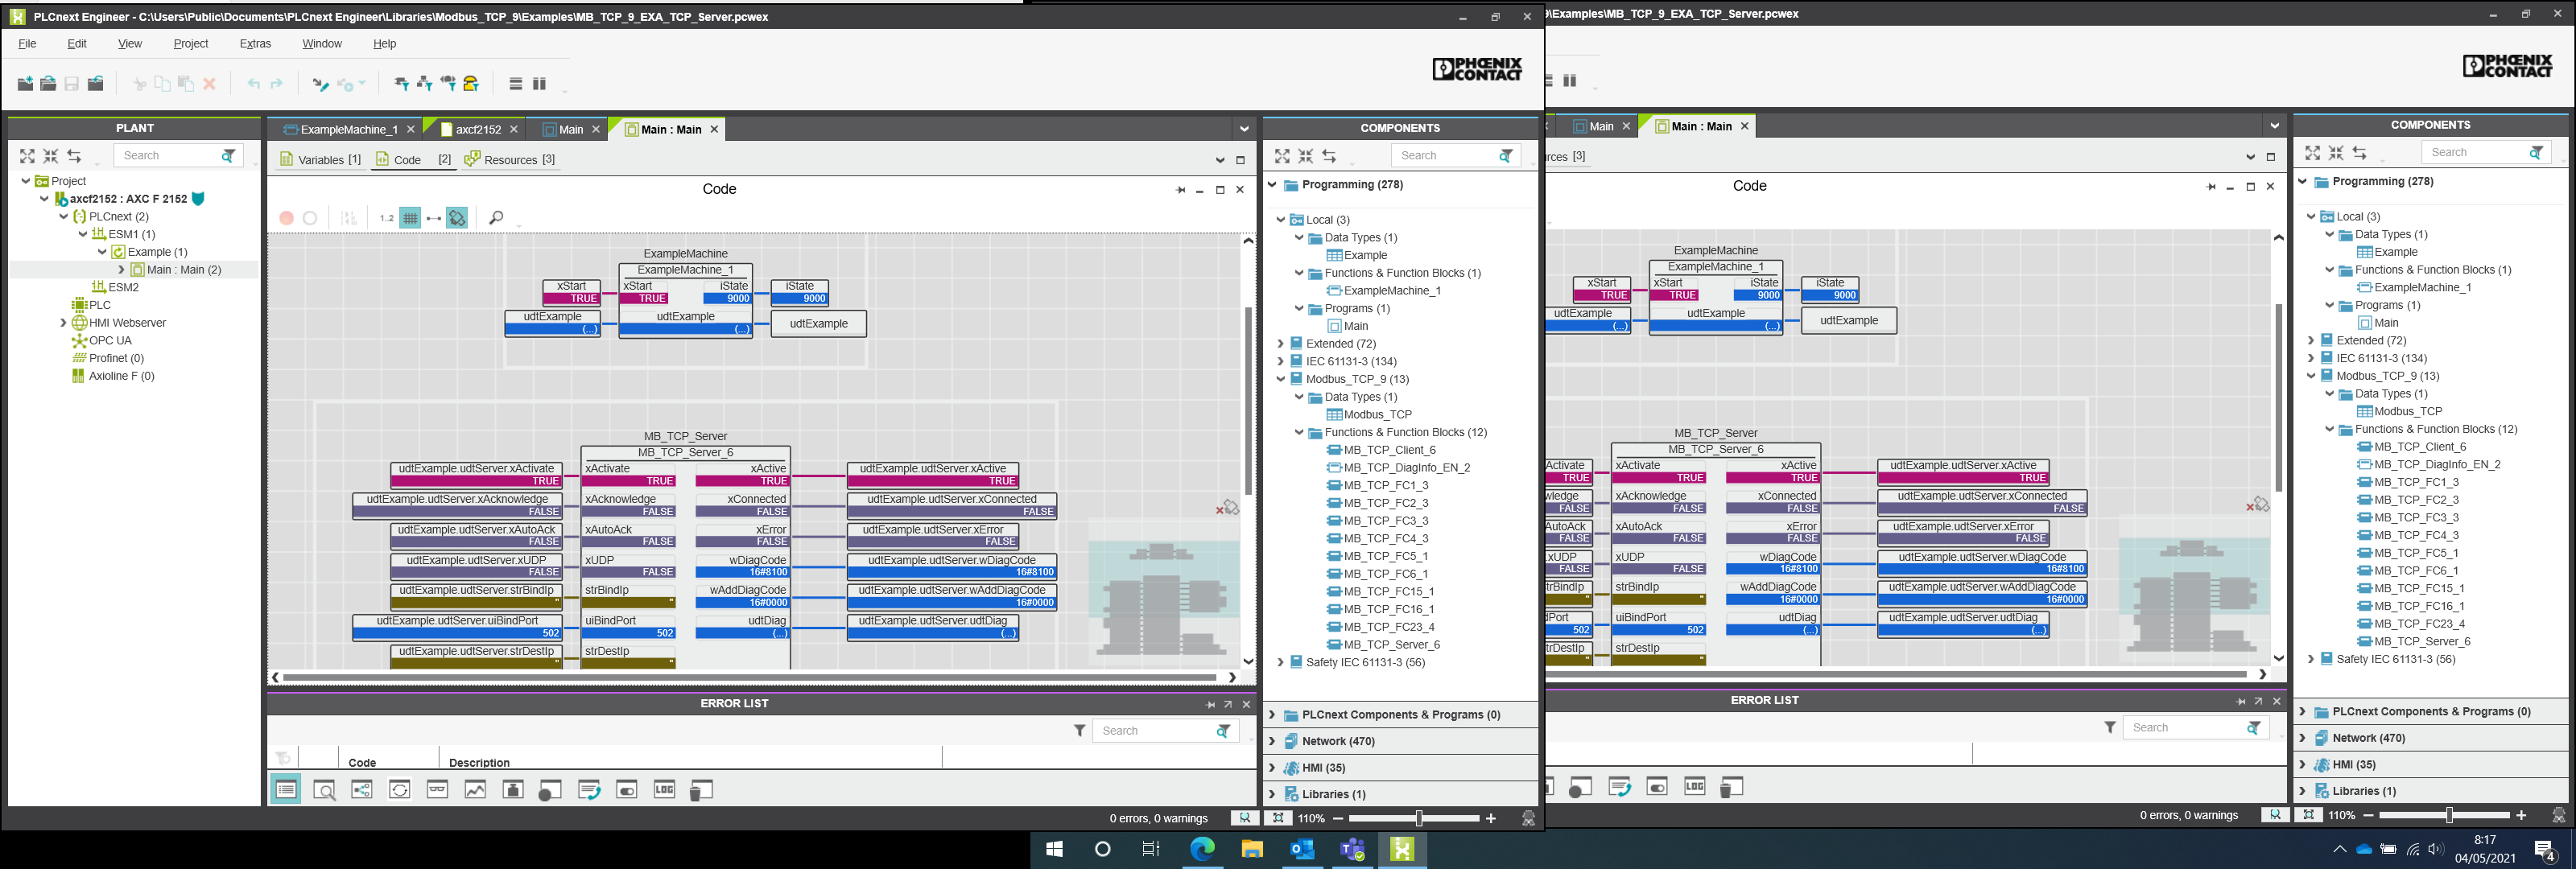
Task: Click expand-all icon in PLANT panel
Action: coord(27,156)
